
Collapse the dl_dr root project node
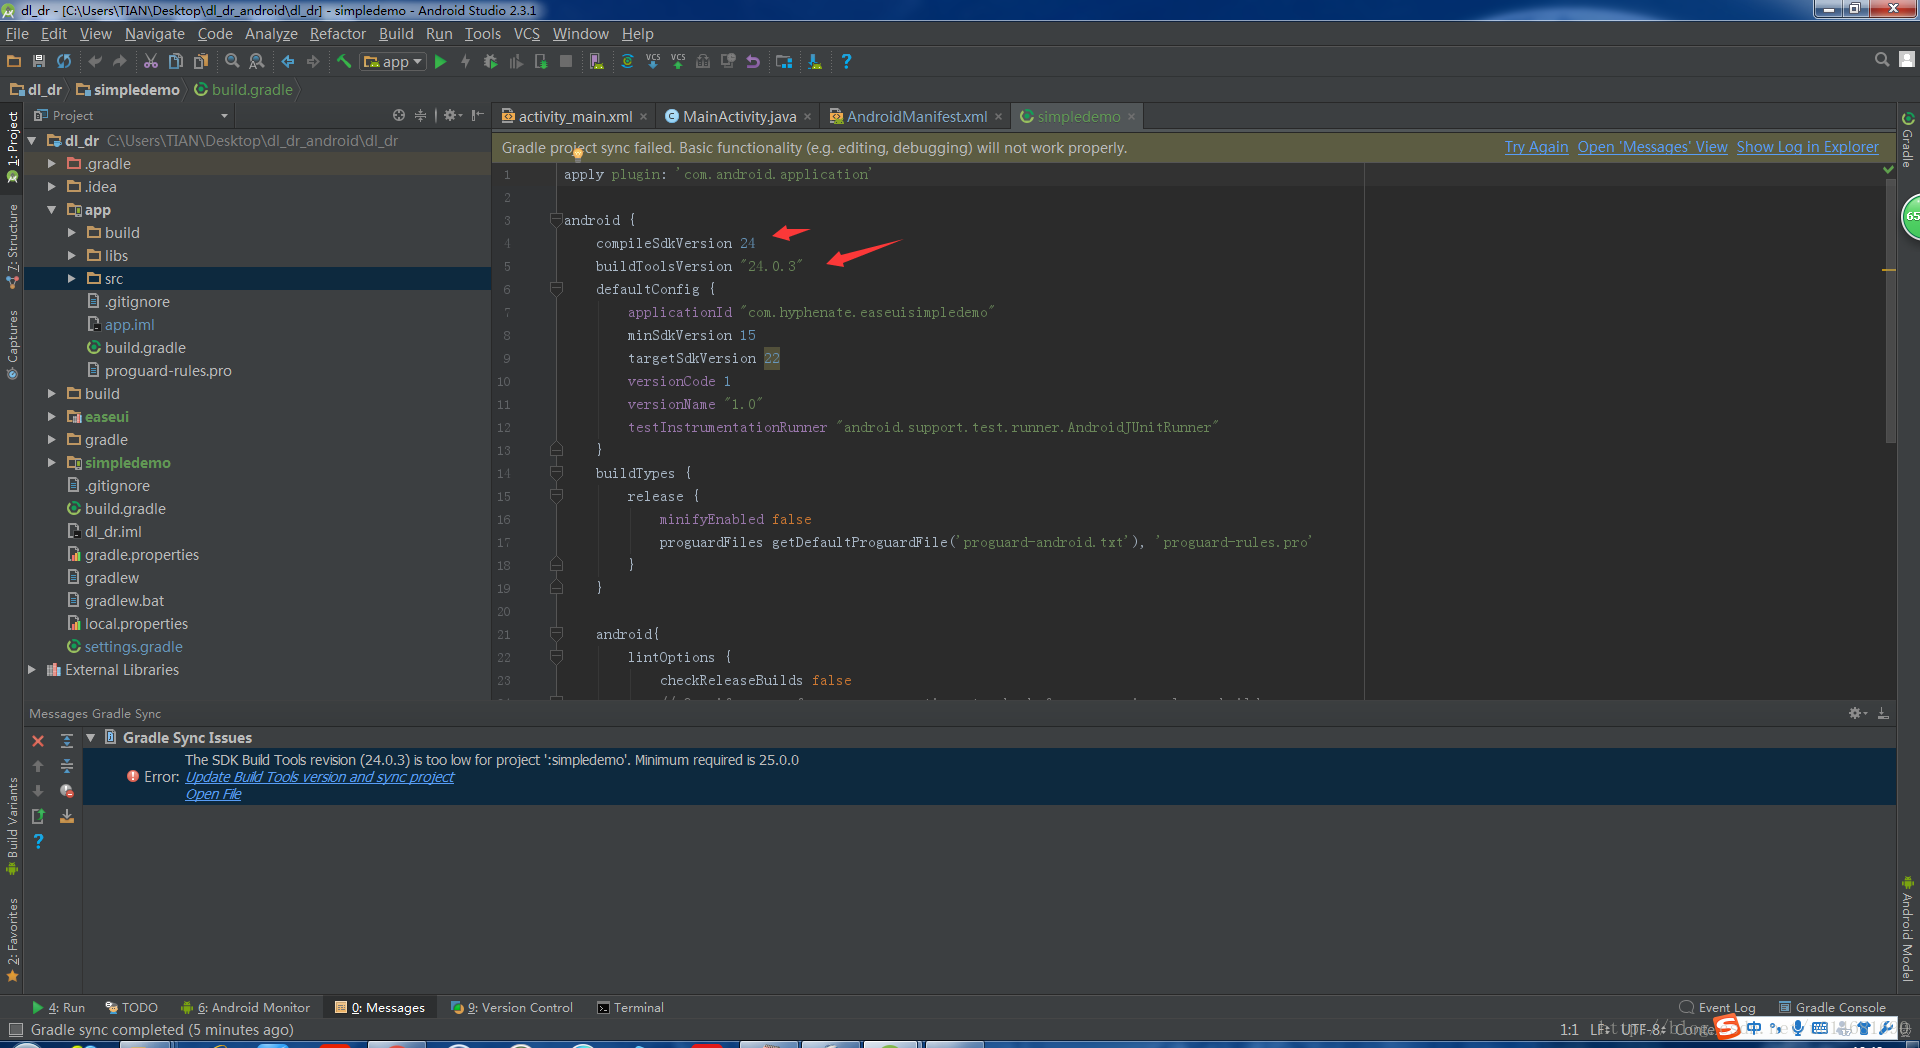click(32, 141)
